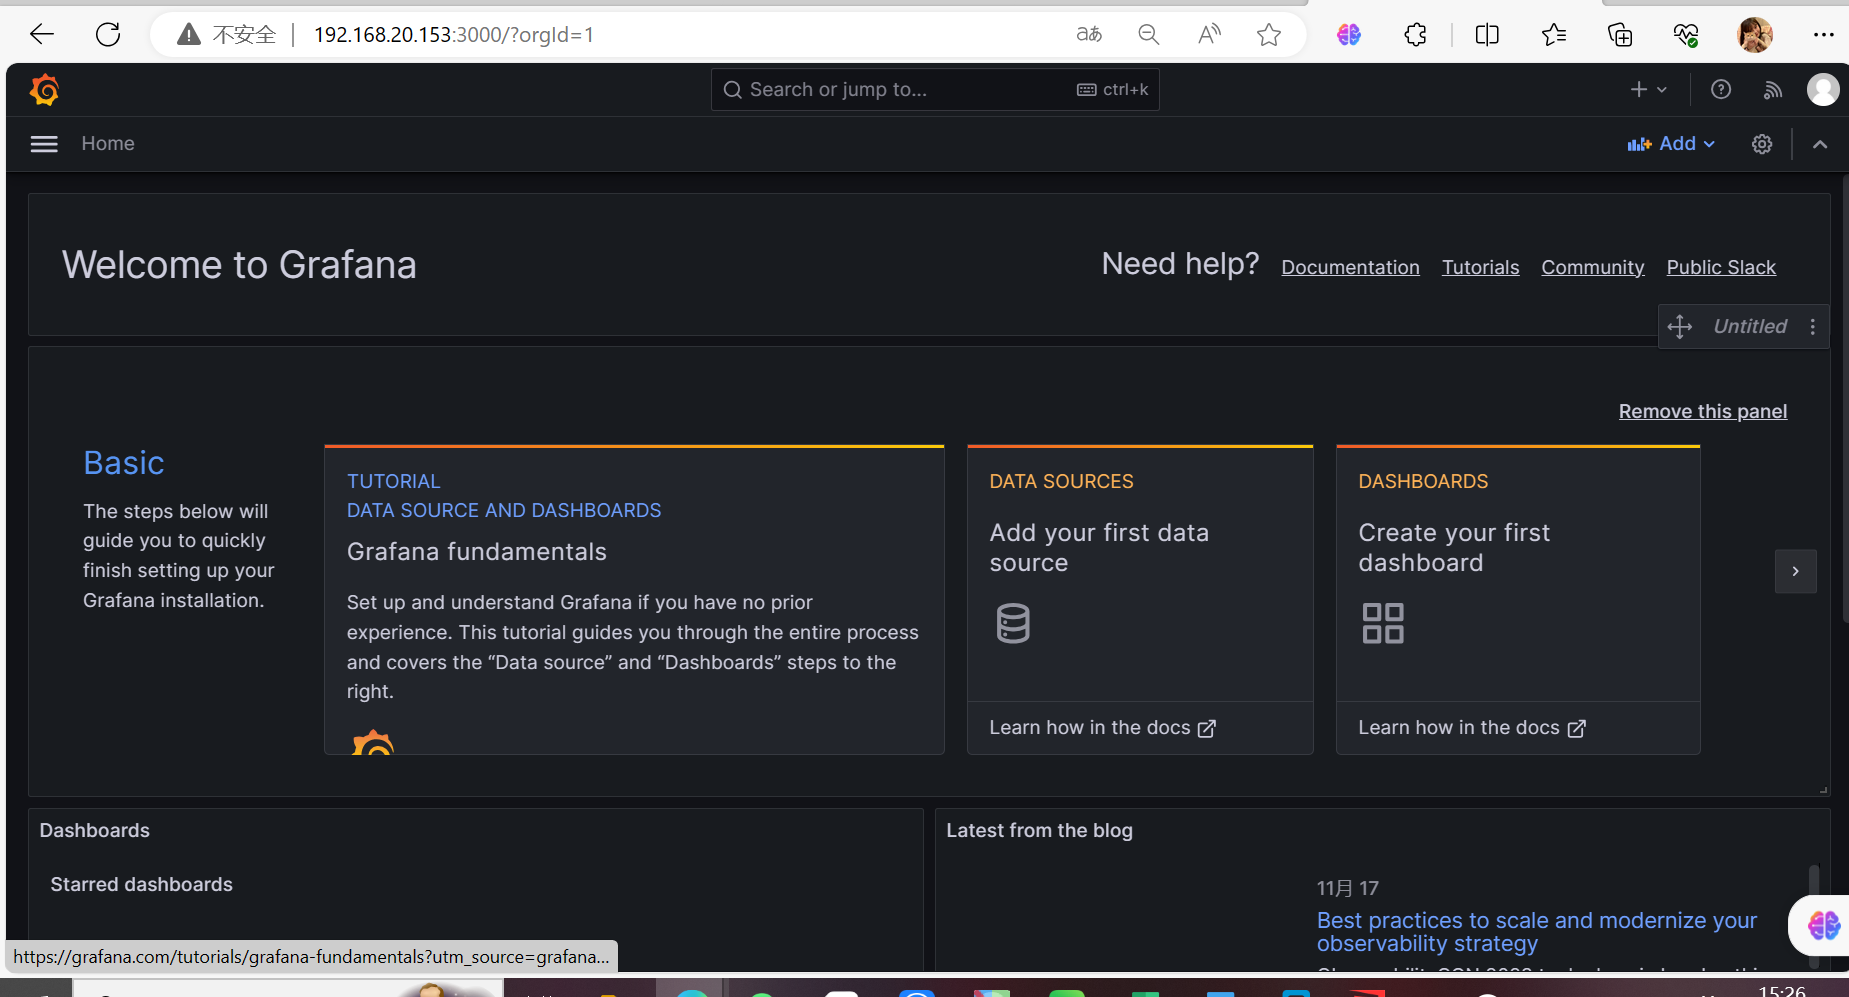Click the not-secure warning icon
This screenshot has width=1849, height=997.
click(x=189, y=35)
